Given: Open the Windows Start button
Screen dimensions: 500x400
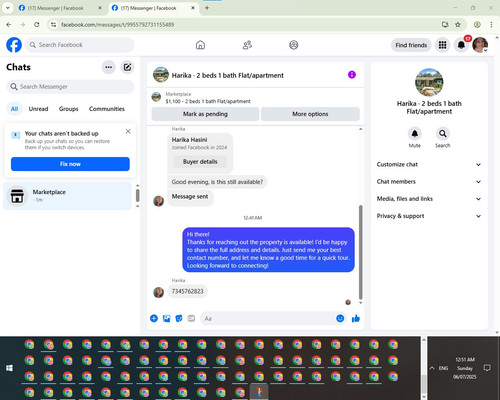Looking at the screenshot, I should point(9,368).
